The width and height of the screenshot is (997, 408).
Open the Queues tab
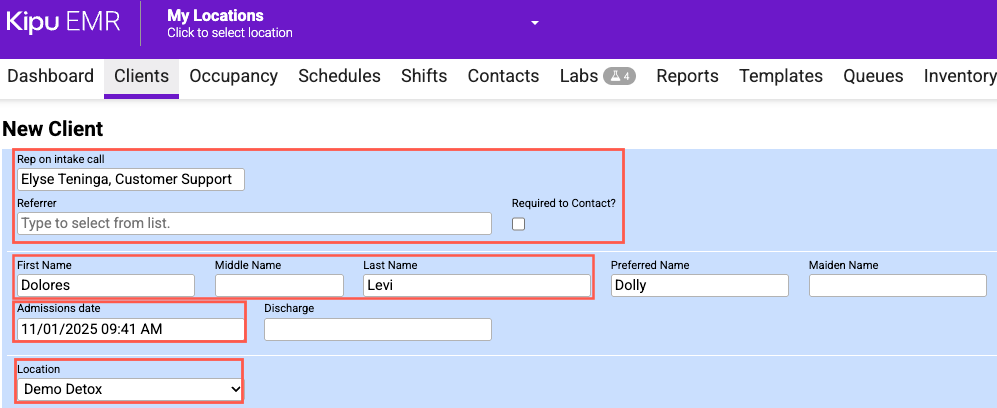point(873,76)
